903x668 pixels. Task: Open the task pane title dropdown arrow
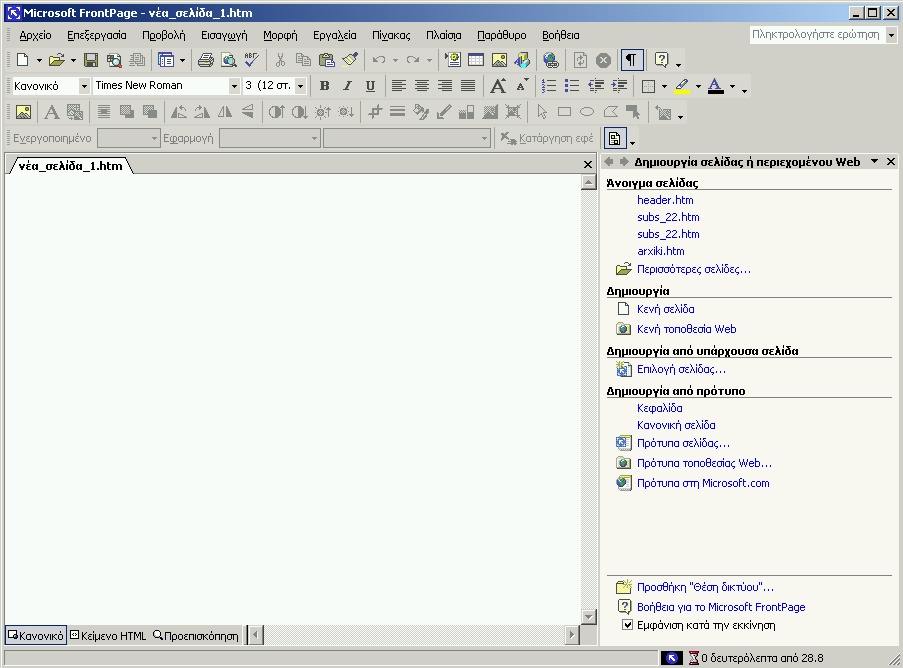click(874, 162)
